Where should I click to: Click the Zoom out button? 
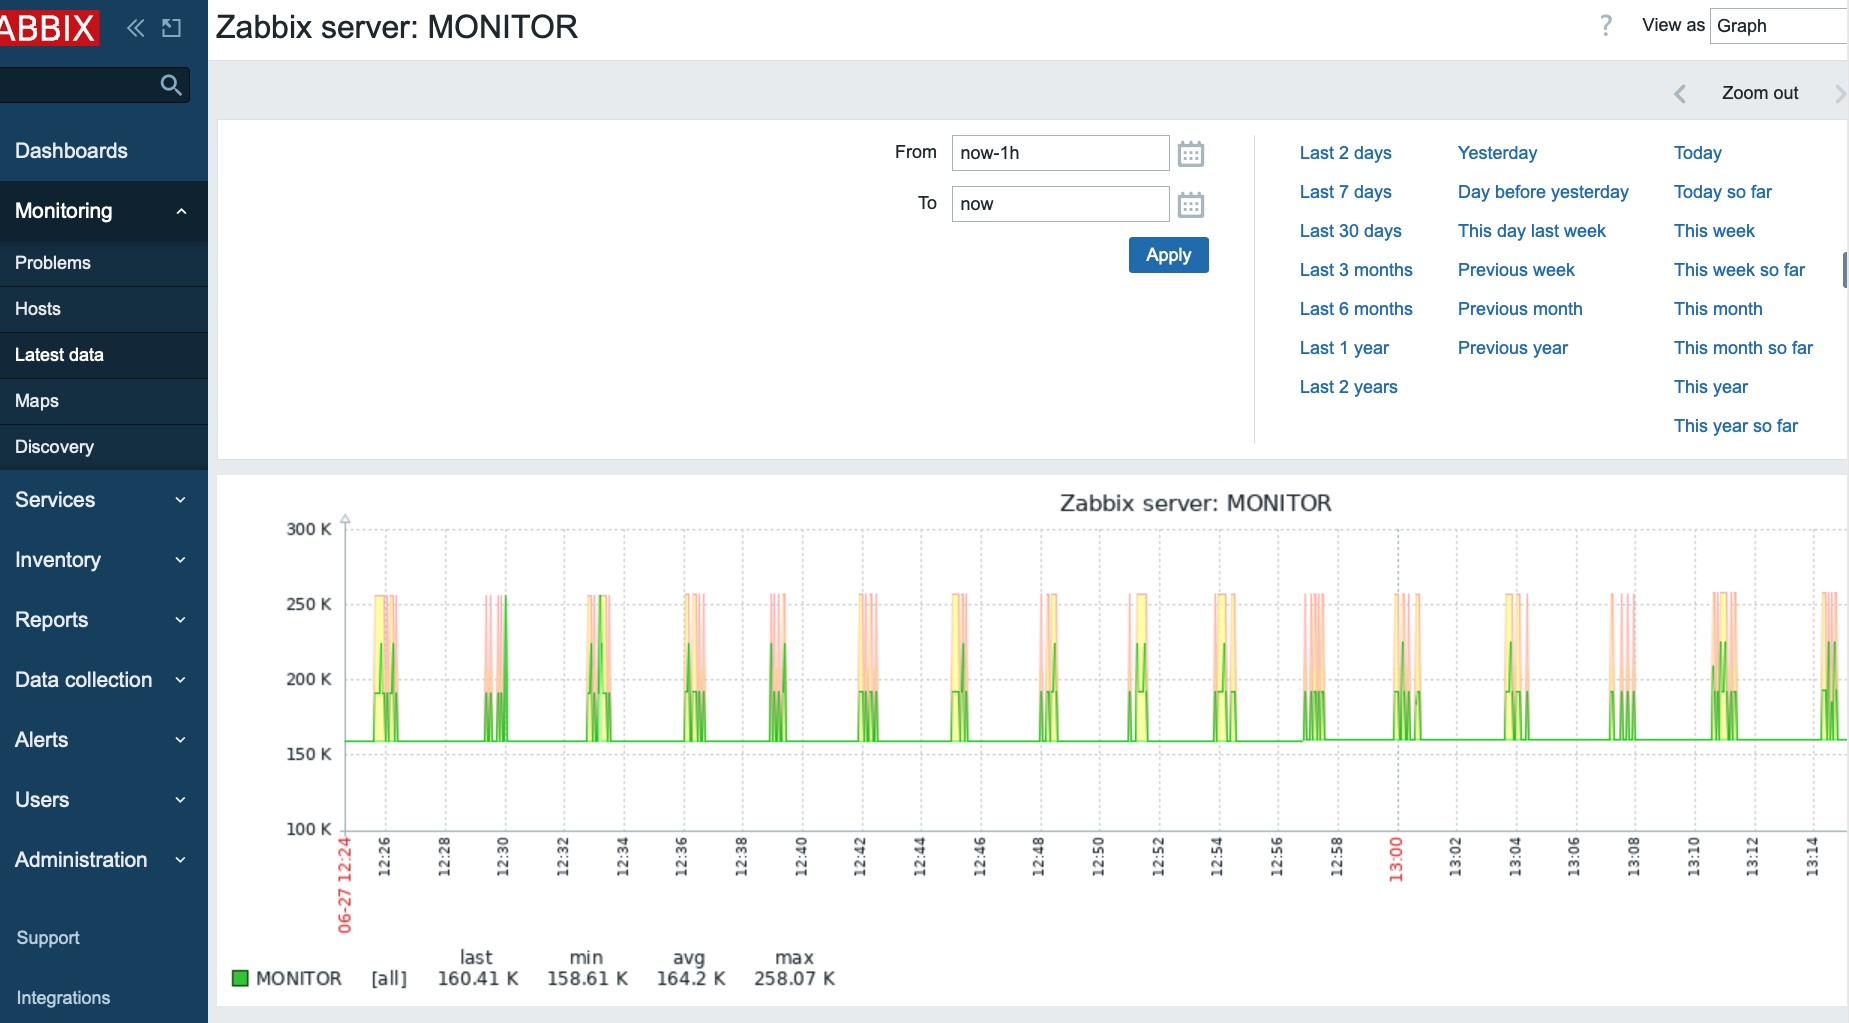pos(1760,93)
